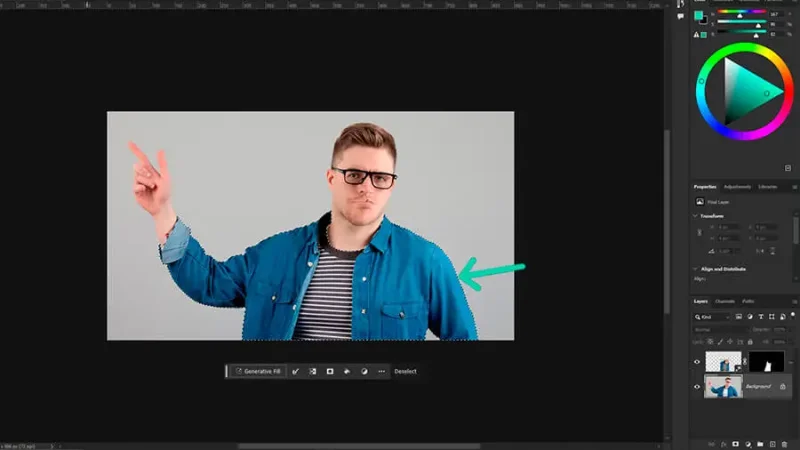
Task: Select the Properties tab
Action: (x=705, y=187)
